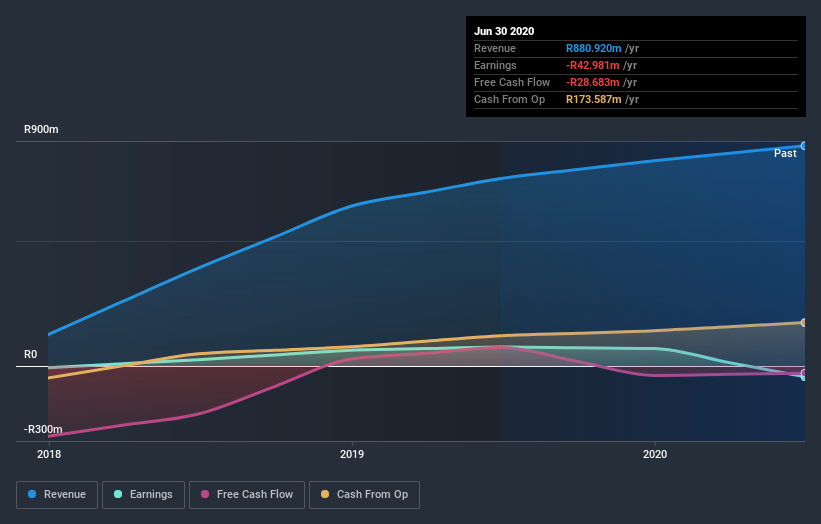
Task: Toggle the Earnings legend button
Action: click(x=143, y=495)
